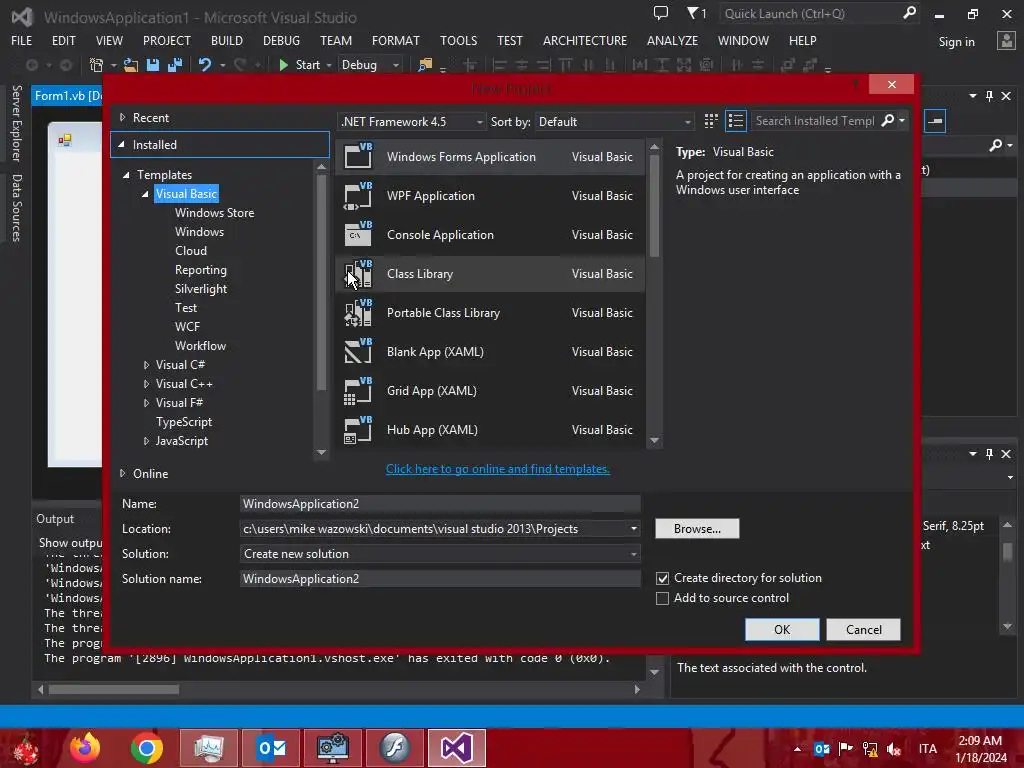
Task: Click the Browse... button
Action: [x=697, y=529]
